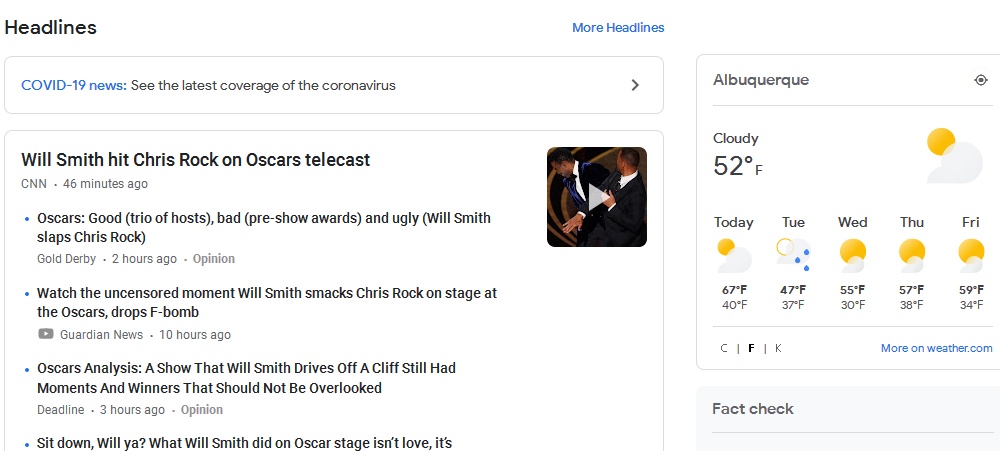
Task: Open the More Headlines link
Action: coord(618,27)
